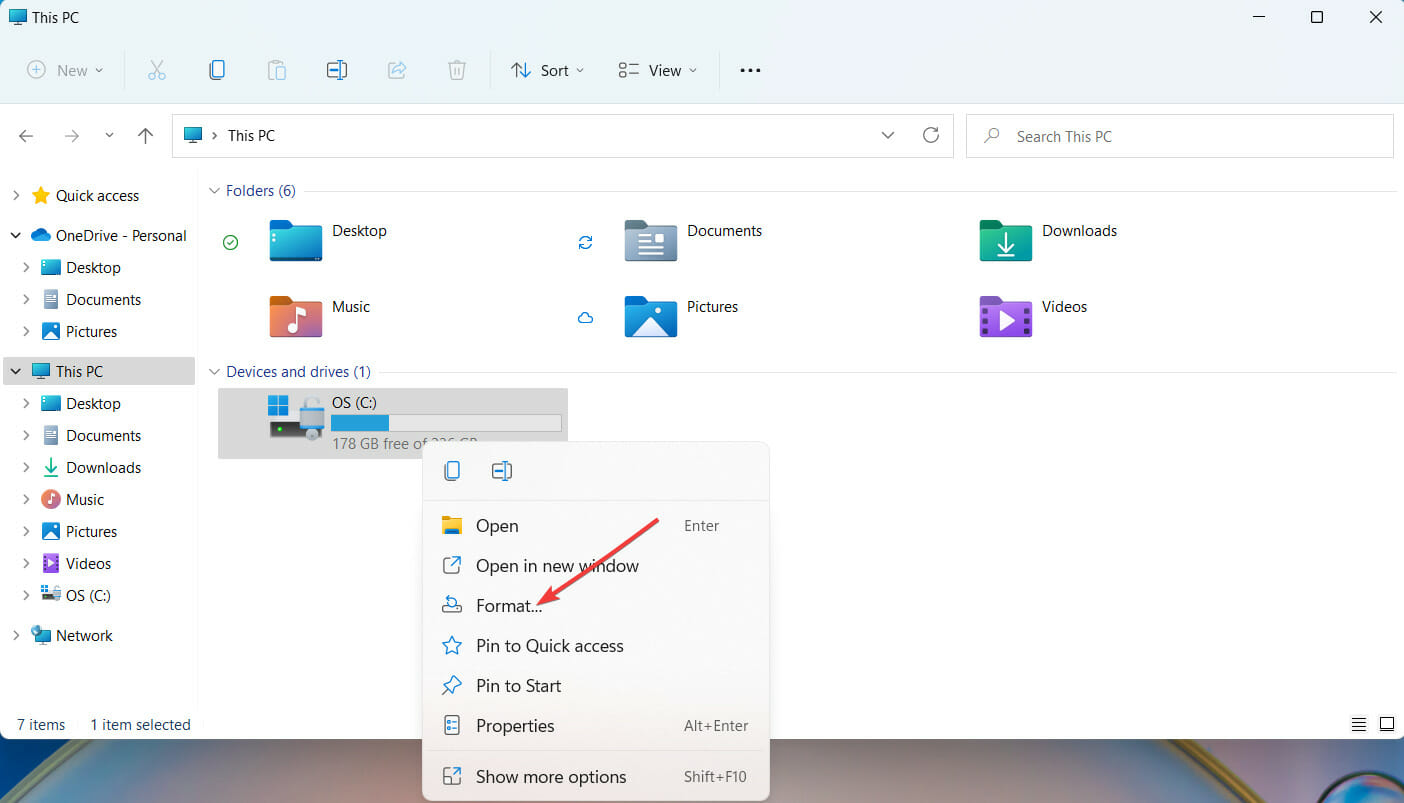Go back with the left arrow
Screen dimensions: 1404x803
coord(26,136)
